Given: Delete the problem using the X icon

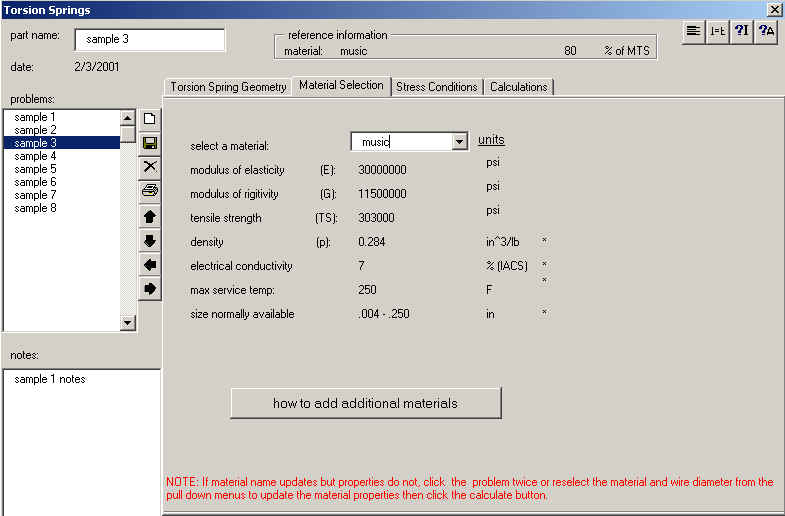Looking at the screenshot, I should point(150,167).
